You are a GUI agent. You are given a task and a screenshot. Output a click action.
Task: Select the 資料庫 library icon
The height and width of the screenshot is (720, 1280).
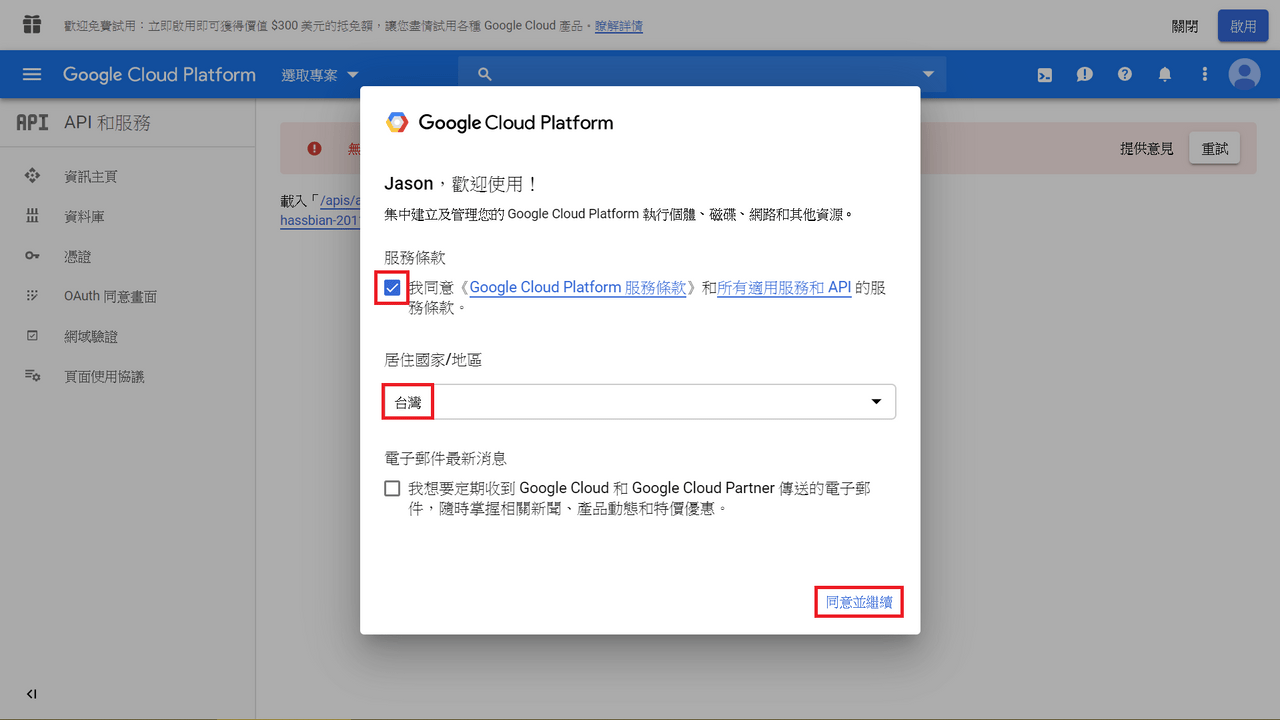[32, 216]
